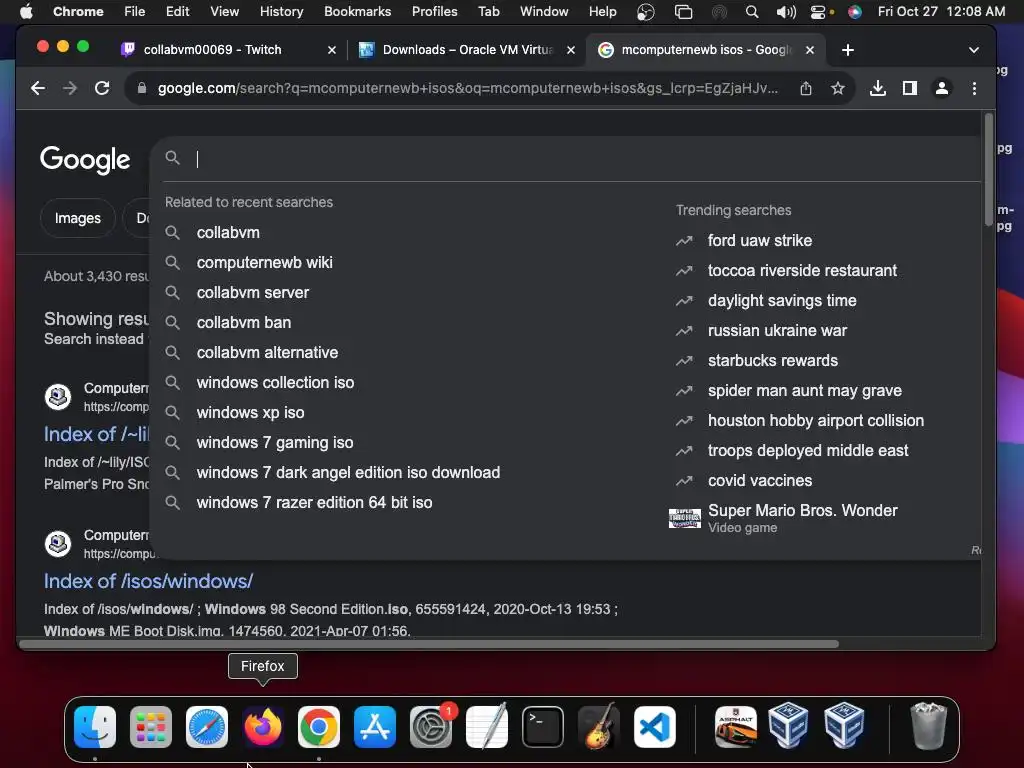Open Index of /isos/windows/ result link
This screenshot has height=768, width=1024.
(148, 581)
